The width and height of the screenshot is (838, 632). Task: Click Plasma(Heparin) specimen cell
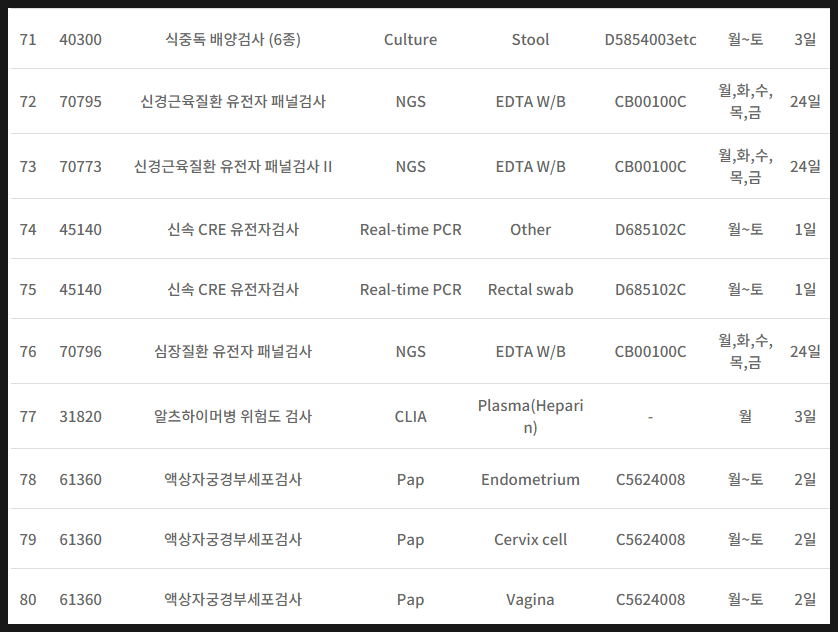coord(530,416)
